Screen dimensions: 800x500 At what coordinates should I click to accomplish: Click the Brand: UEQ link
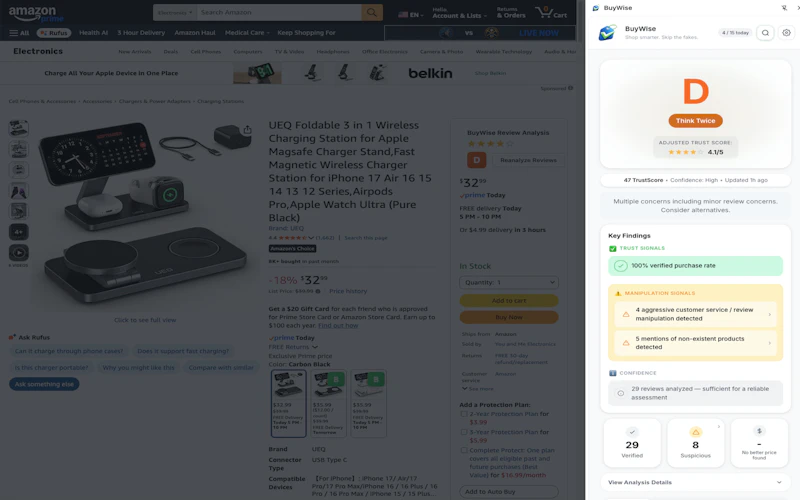[x=286, y=228]
